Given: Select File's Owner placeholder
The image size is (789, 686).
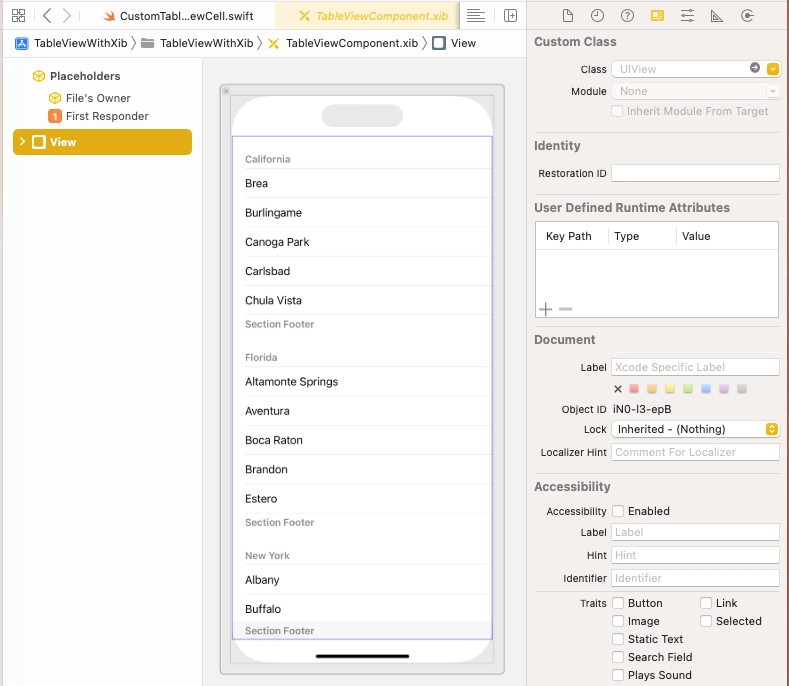Looking at the screenshot, I should click(98, 98).
